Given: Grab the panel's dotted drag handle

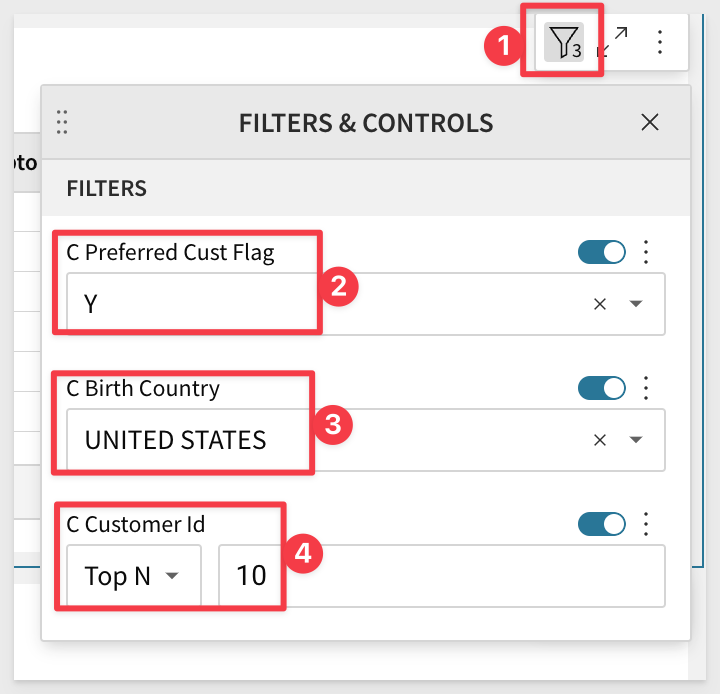Looking at the screenshot, I should [62, 122].
